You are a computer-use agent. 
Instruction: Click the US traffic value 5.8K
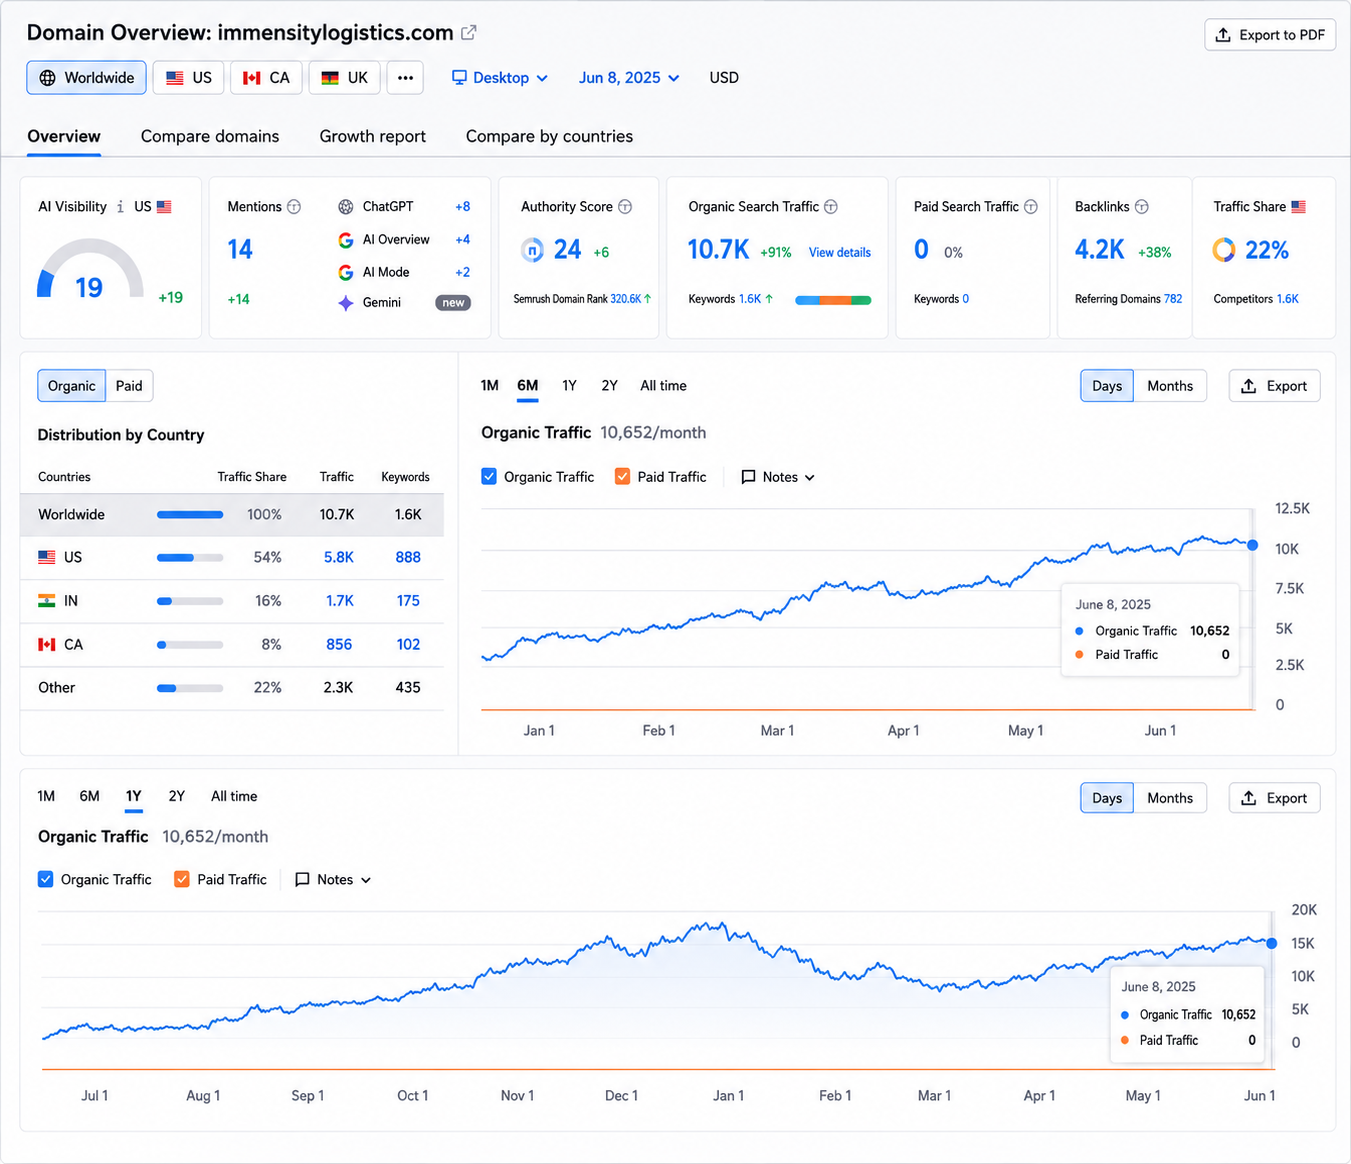point(338,558)
